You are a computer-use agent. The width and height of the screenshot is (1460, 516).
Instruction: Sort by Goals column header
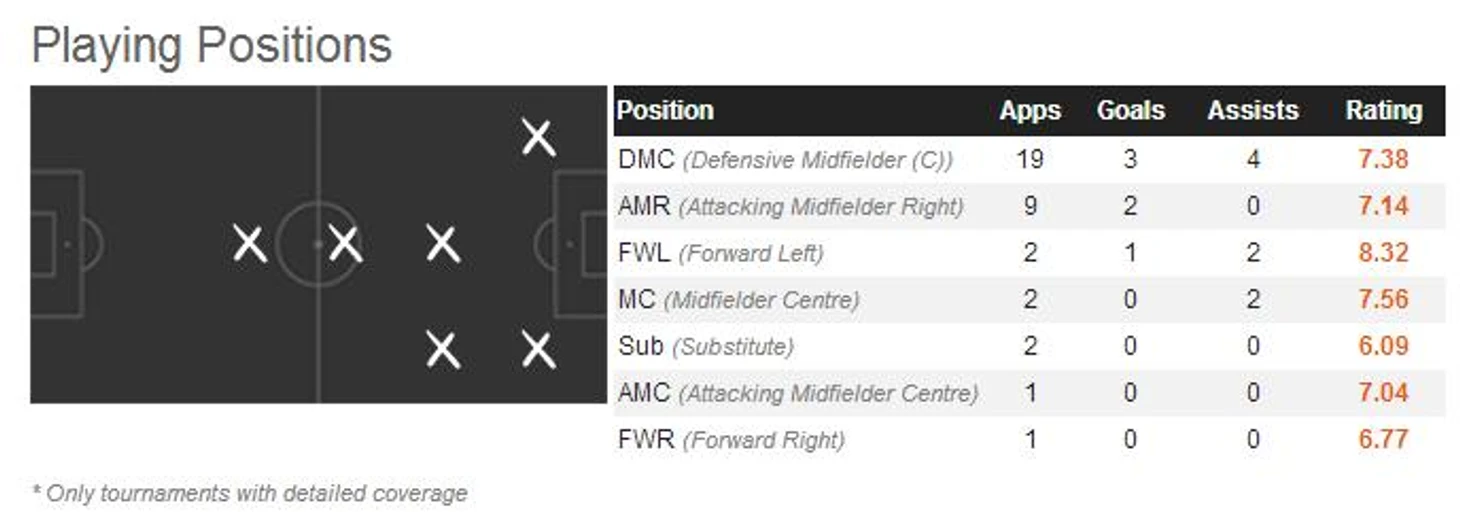[x=1131, y=110]
